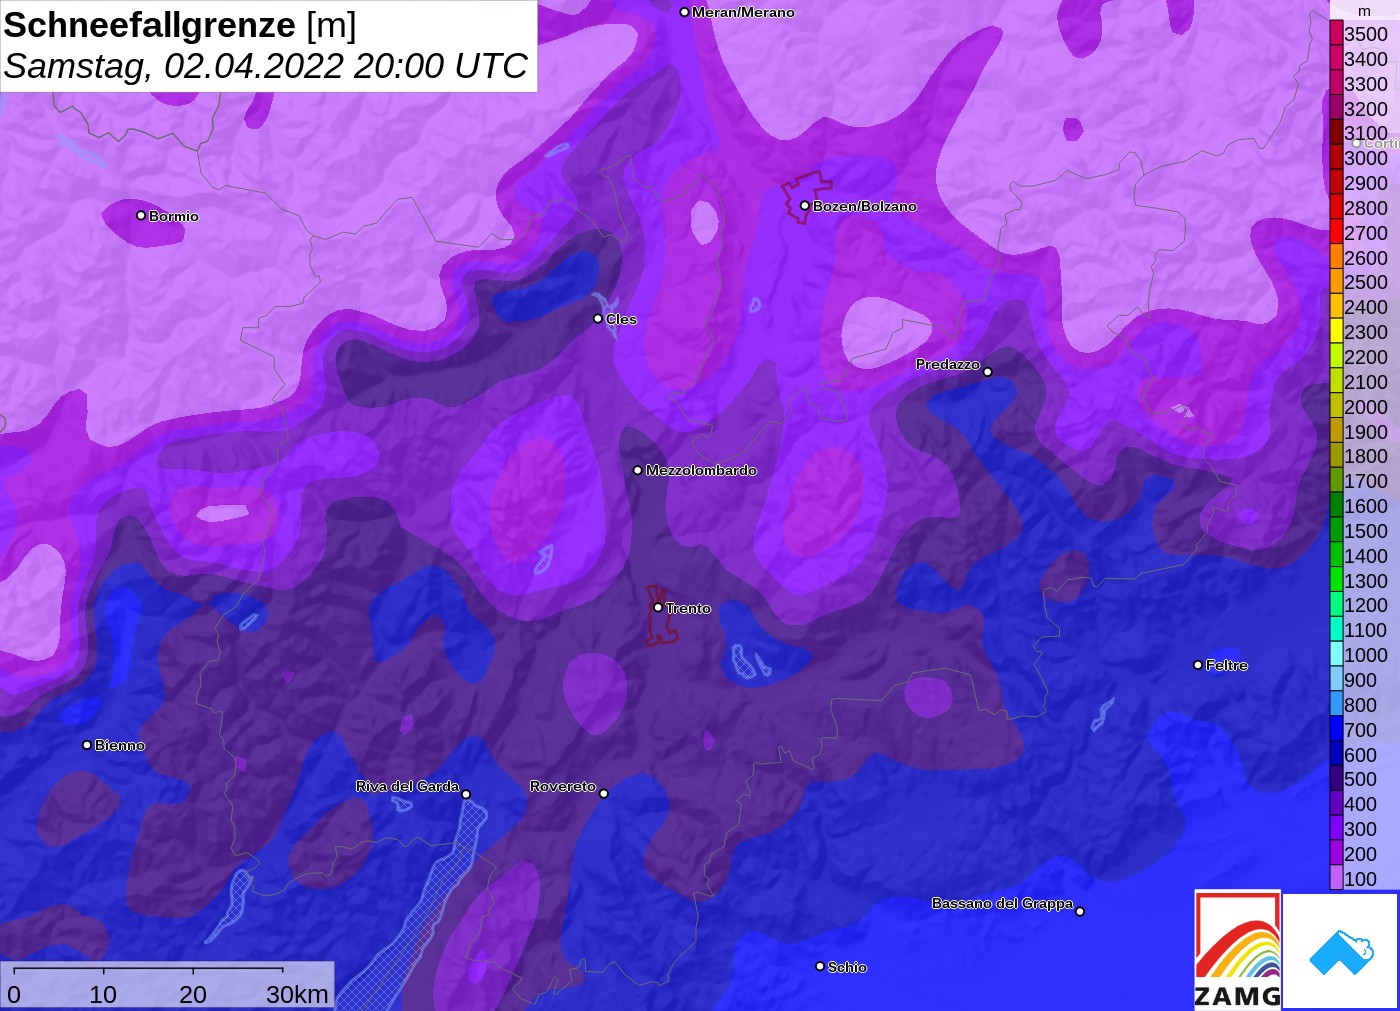Click the Rovereto city marker
Screen dimensions: 1400x1011
click(603, 793)
